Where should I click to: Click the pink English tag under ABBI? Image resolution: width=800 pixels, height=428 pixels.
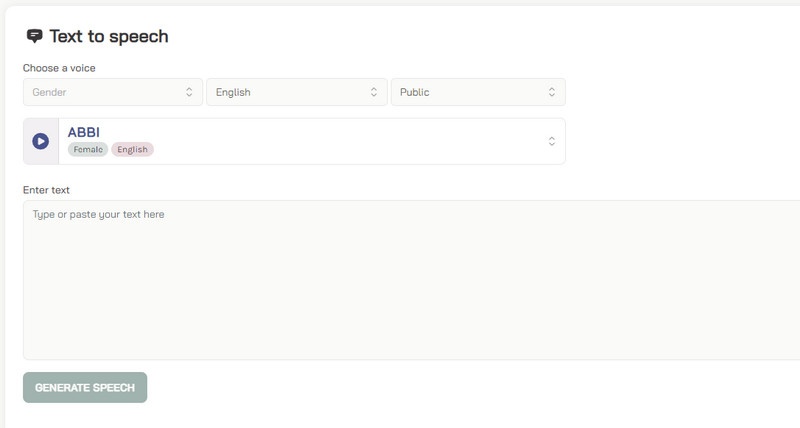pyautogui.click(x=132, y=150)
